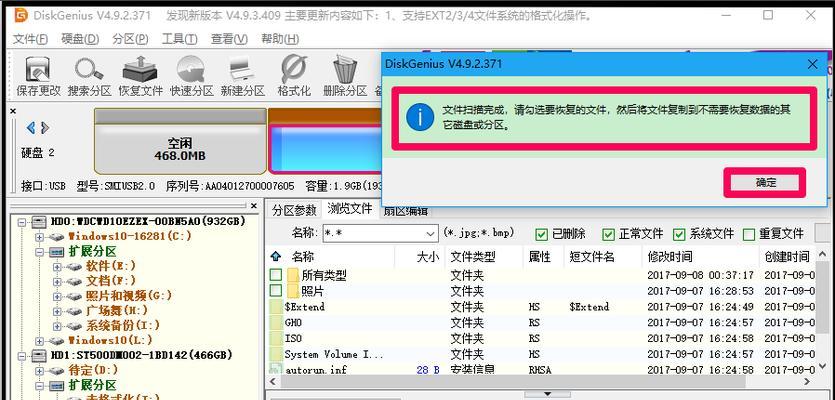Switch to the 分区参数 tab
This screenshot has height=400, width=835.
(x=294, y=210)
